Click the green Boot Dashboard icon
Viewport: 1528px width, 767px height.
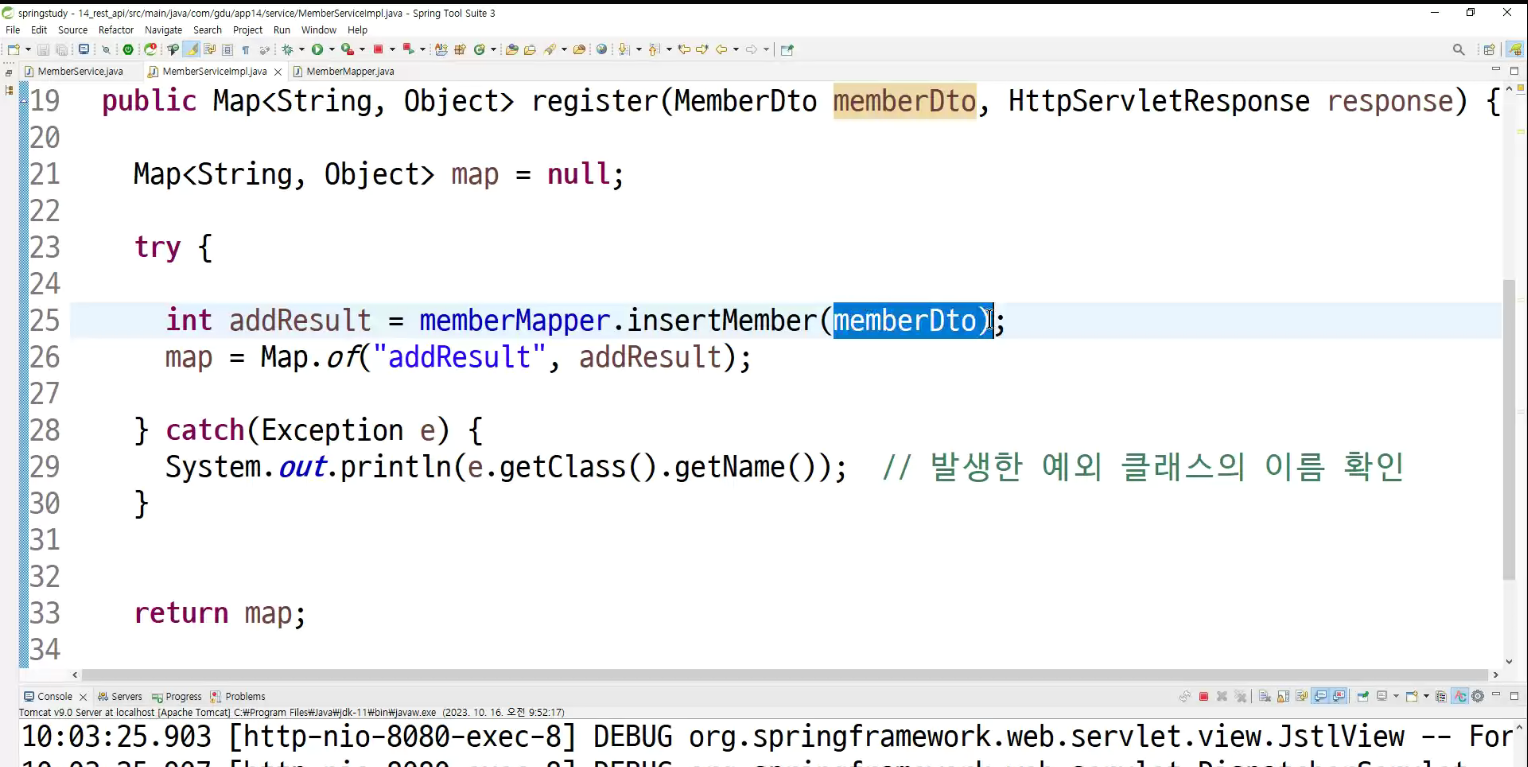click(x=127, y=49)
